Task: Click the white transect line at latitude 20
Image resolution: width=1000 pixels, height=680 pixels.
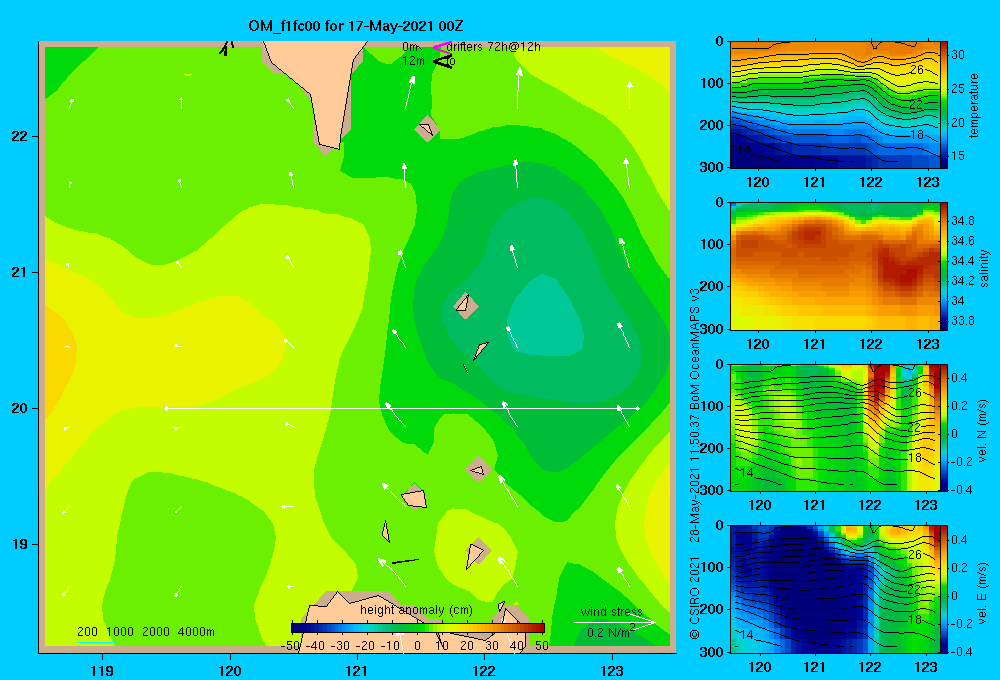Action: tap(402, 408)
